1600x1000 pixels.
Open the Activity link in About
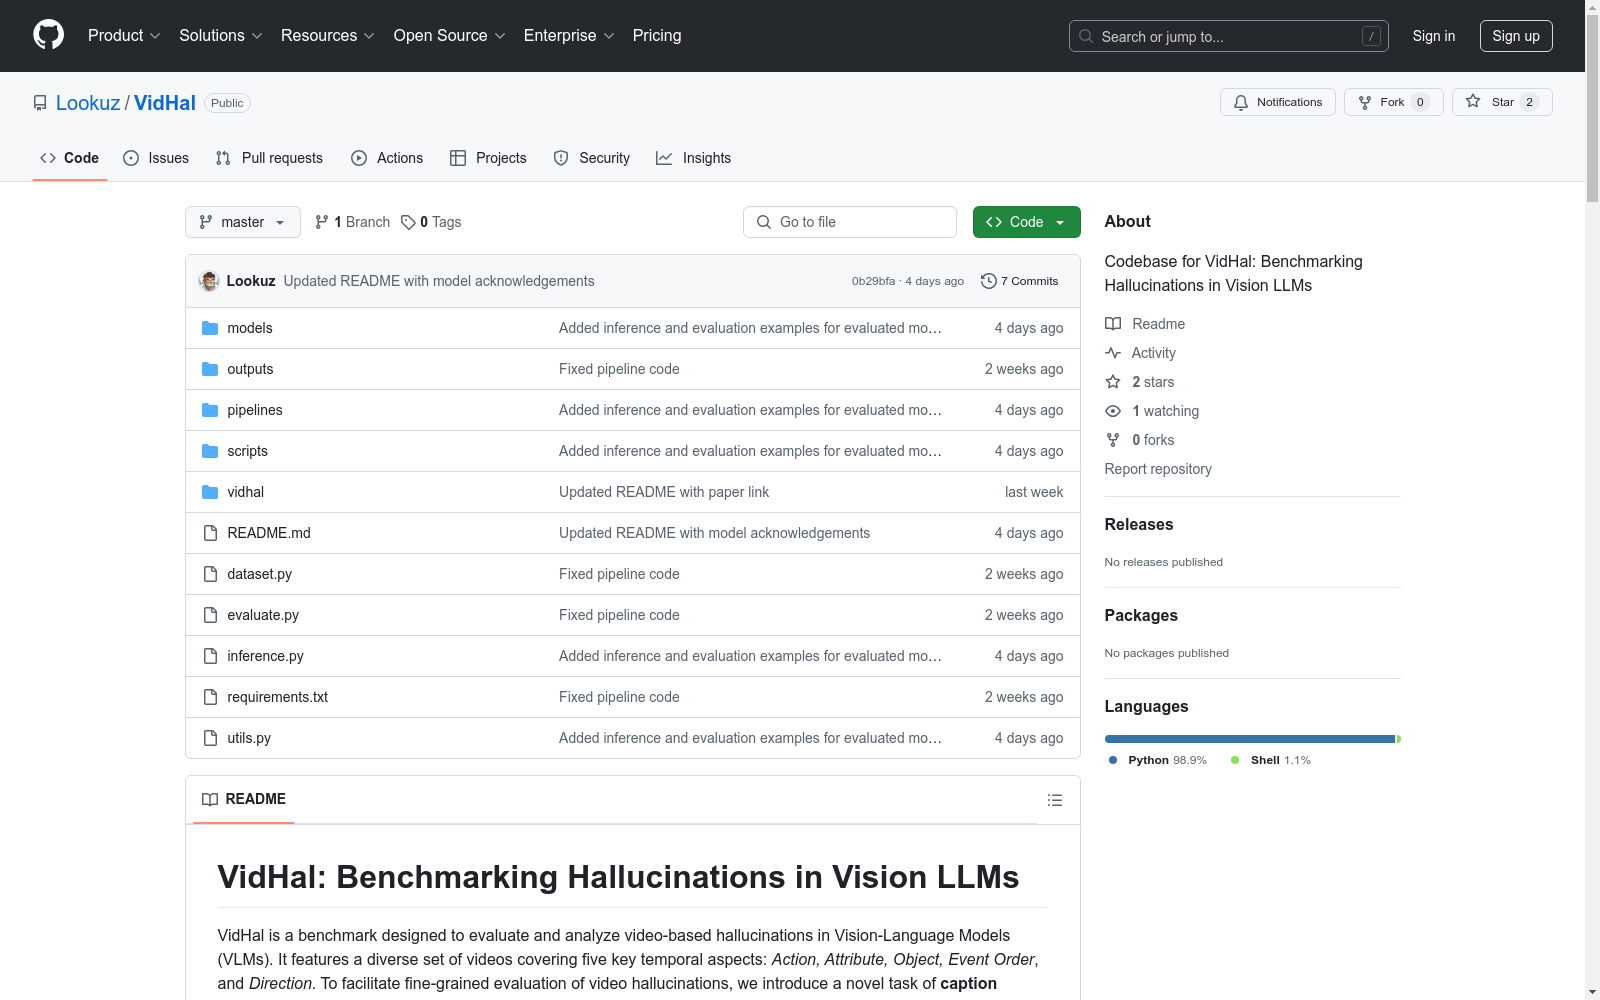[x=1140, y=353]
